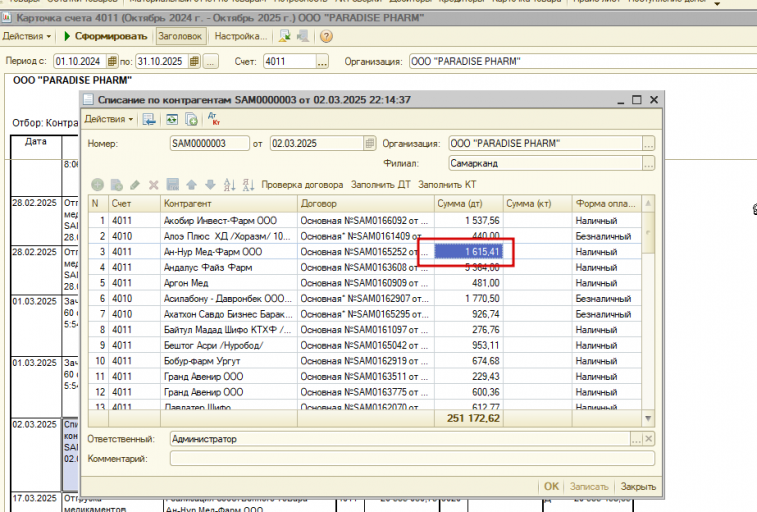Select the Бештог Асри /Нурободо/ row

(365, 345)
